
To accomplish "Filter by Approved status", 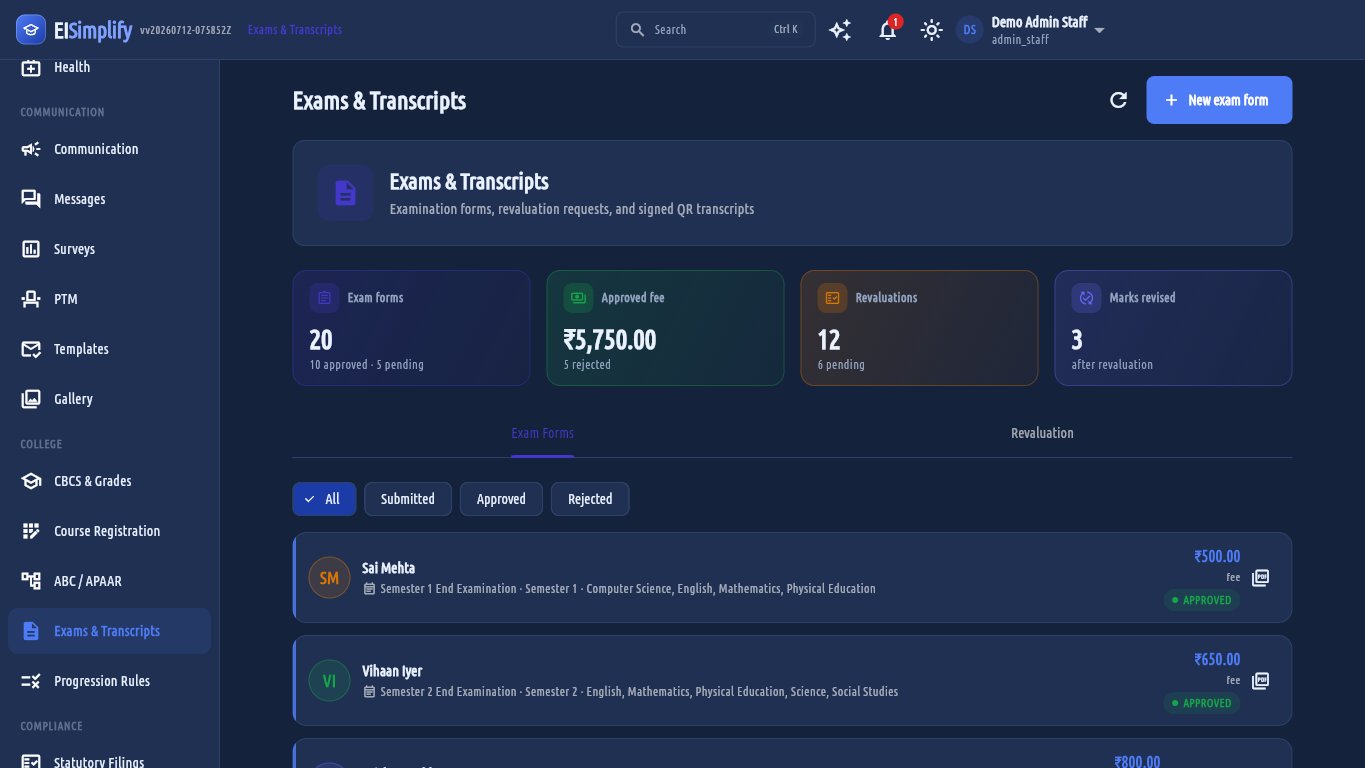I will pyautogui.click(x=501, y=499).
